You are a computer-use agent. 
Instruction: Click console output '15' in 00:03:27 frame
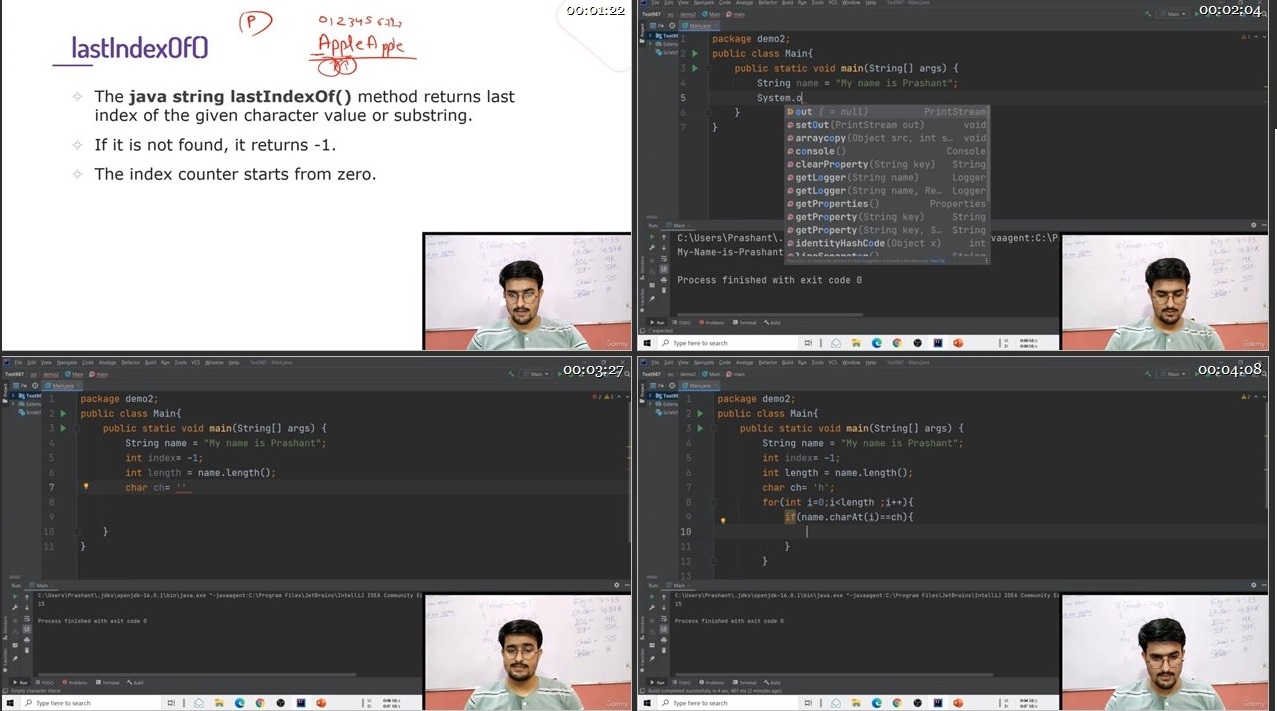click(x=40, y=604)
